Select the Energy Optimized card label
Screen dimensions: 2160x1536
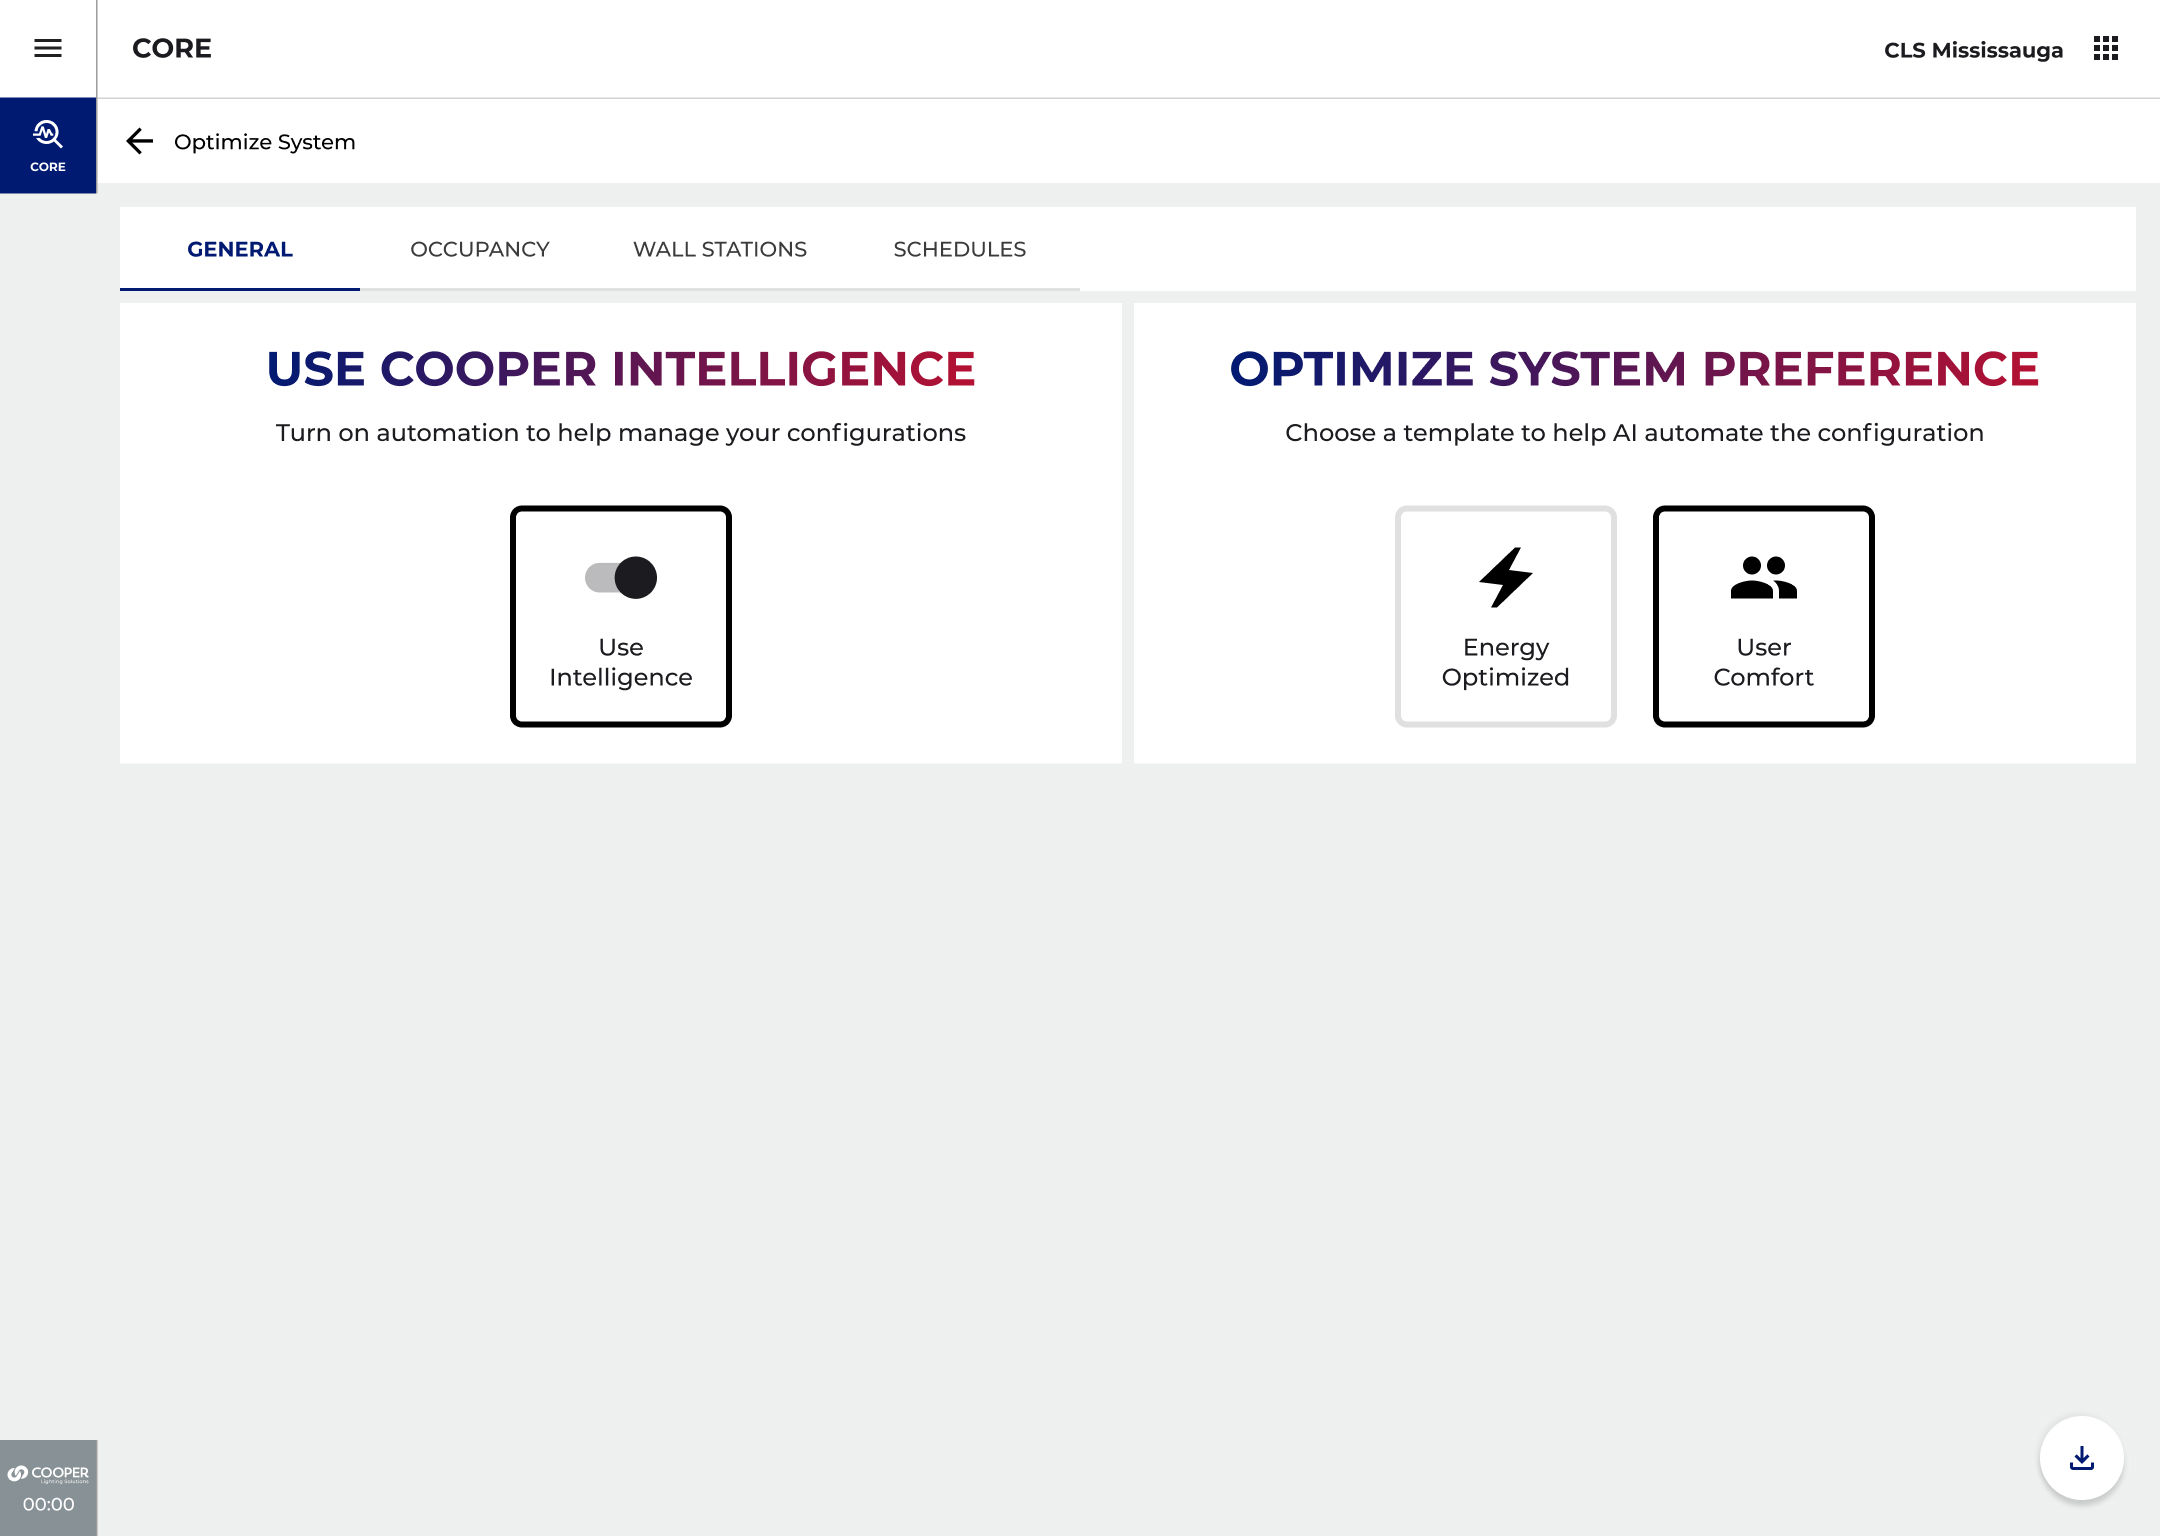coord(1505,662)
